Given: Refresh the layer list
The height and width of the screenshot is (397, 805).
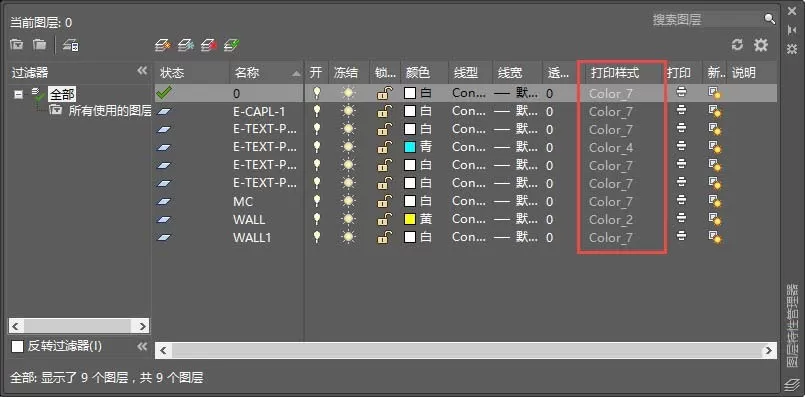Looking at the screenshot, I should (737, 45).
